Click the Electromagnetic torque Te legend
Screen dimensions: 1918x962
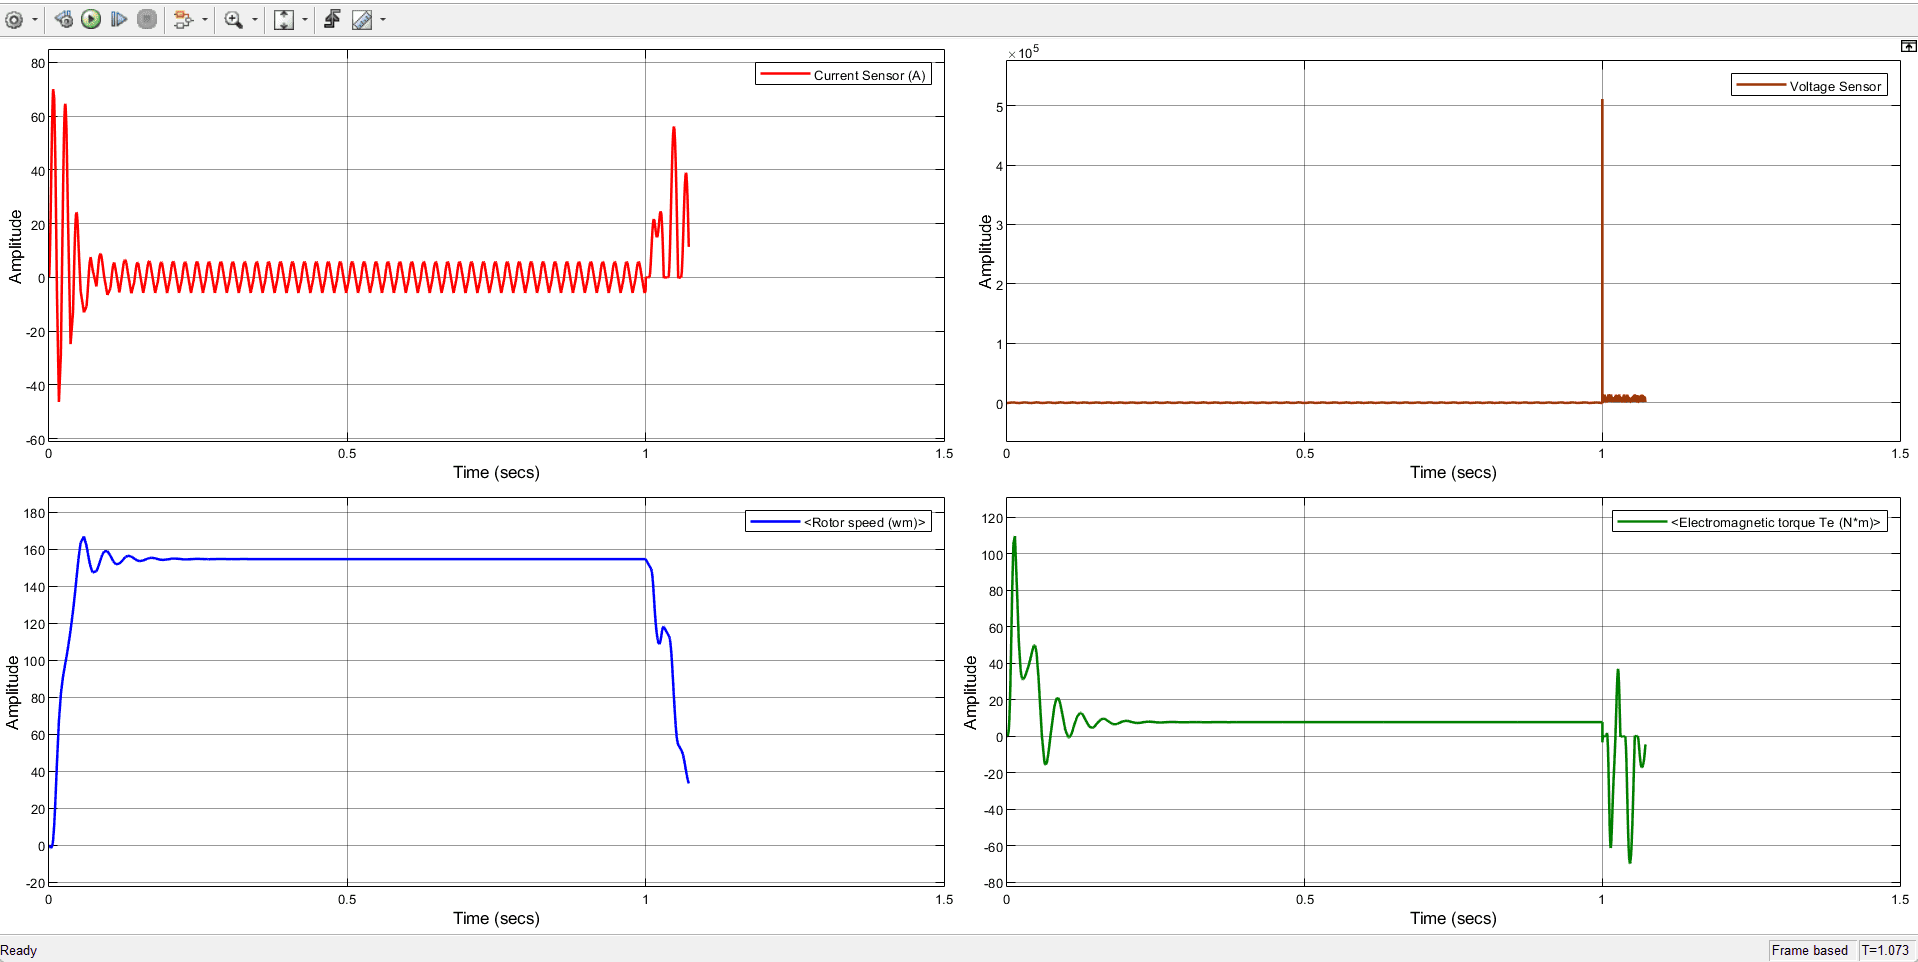click(1749, 522)
